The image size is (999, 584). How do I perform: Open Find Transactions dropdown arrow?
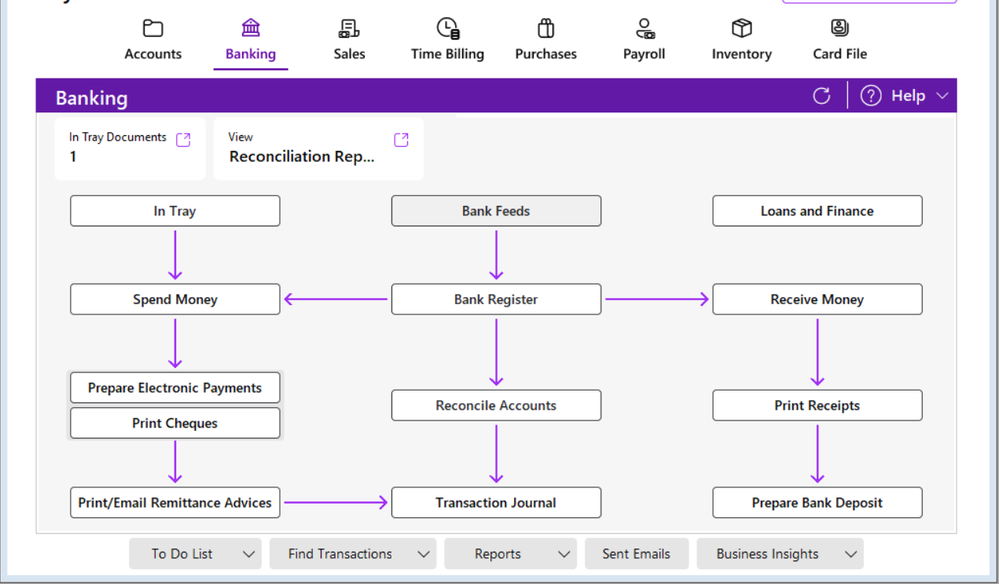pyautogui.click(x=423, y=554)
